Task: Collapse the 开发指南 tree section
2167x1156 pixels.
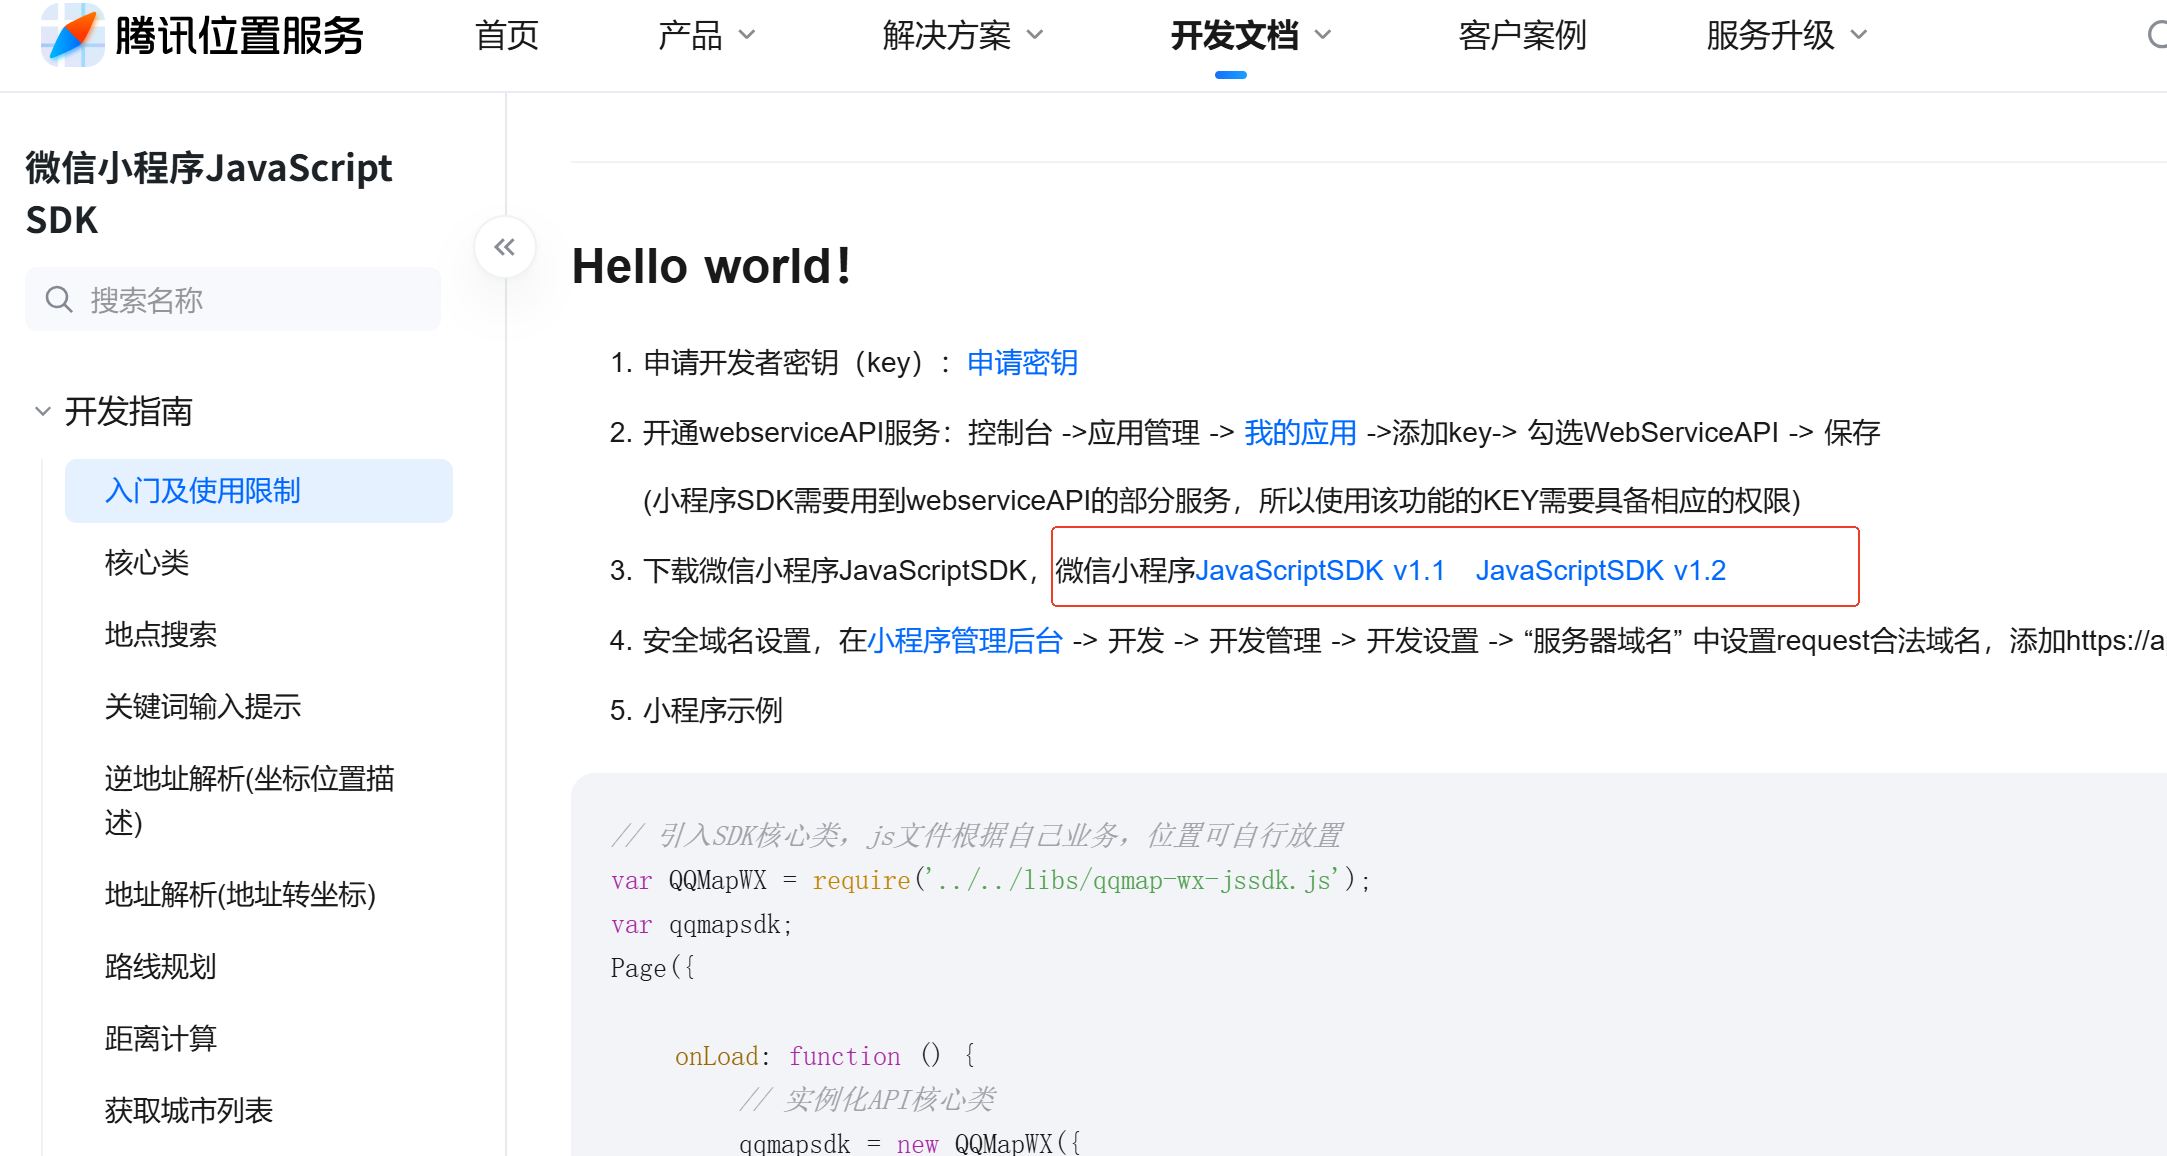Action: 43,411
